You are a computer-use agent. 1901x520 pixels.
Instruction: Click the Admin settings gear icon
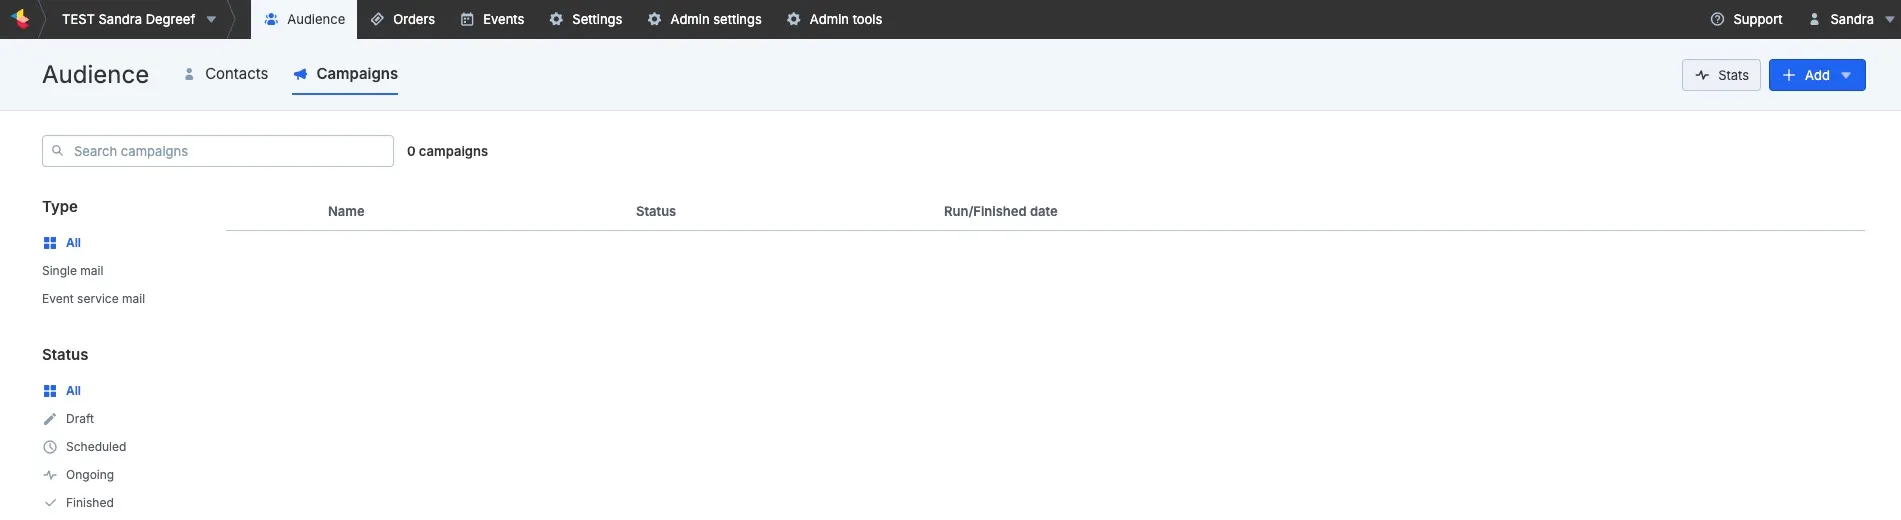[x=654, y=19]
